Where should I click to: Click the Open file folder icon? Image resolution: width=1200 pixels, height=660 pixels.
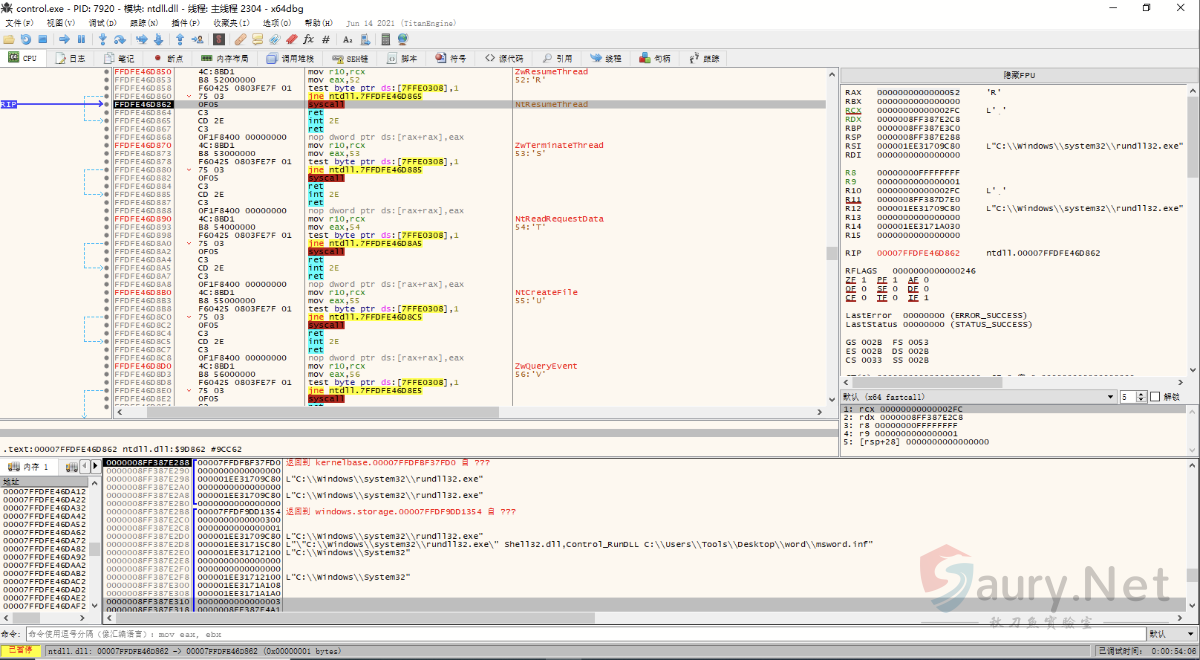click(x=9, y=39)
